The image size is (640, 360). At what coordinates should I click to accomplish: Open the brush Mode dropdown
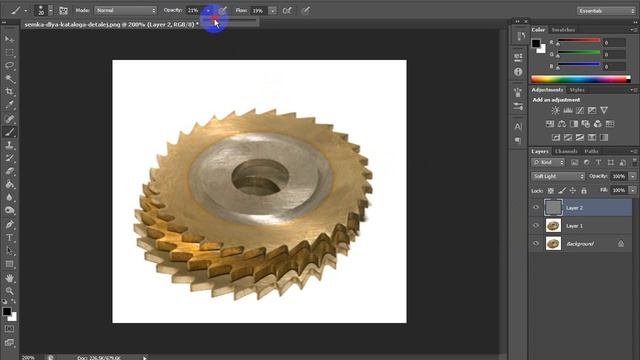[x=126, y=11]
